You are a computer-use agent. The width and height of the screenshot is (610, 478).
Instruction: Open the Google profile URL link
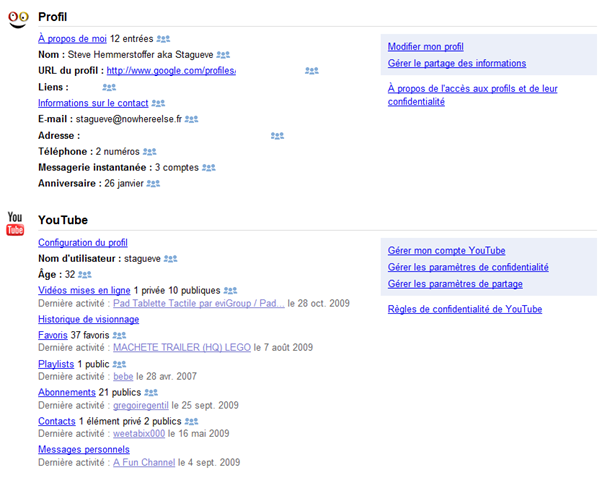point(171,71)
